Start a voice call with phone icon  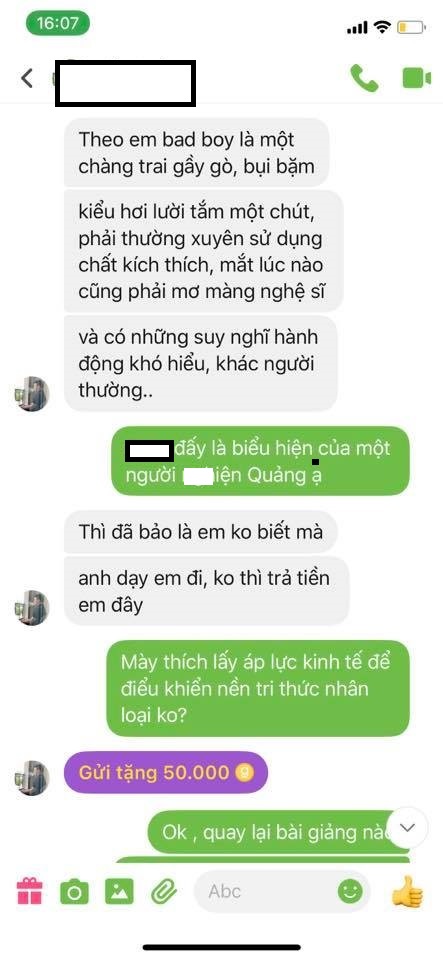coord(364,78)
